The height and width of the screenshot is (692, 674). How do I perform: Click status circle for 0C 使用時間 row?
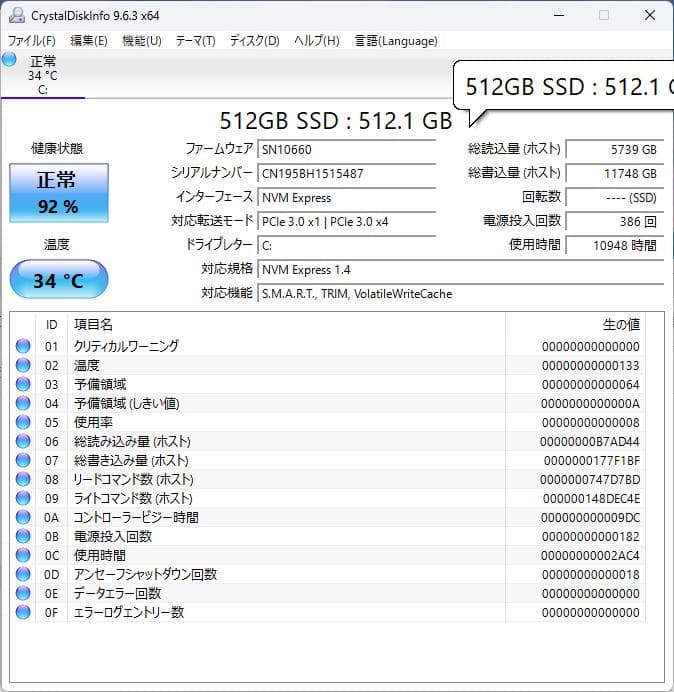(23, 555)
